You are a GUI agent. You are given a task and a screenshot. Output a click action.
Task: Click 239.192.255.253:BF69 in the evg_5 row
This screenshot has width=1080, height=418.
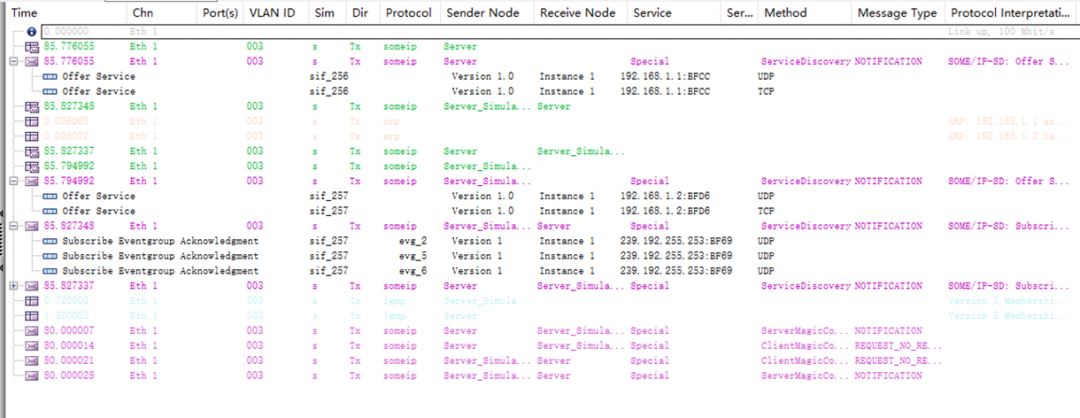(676, 256)
